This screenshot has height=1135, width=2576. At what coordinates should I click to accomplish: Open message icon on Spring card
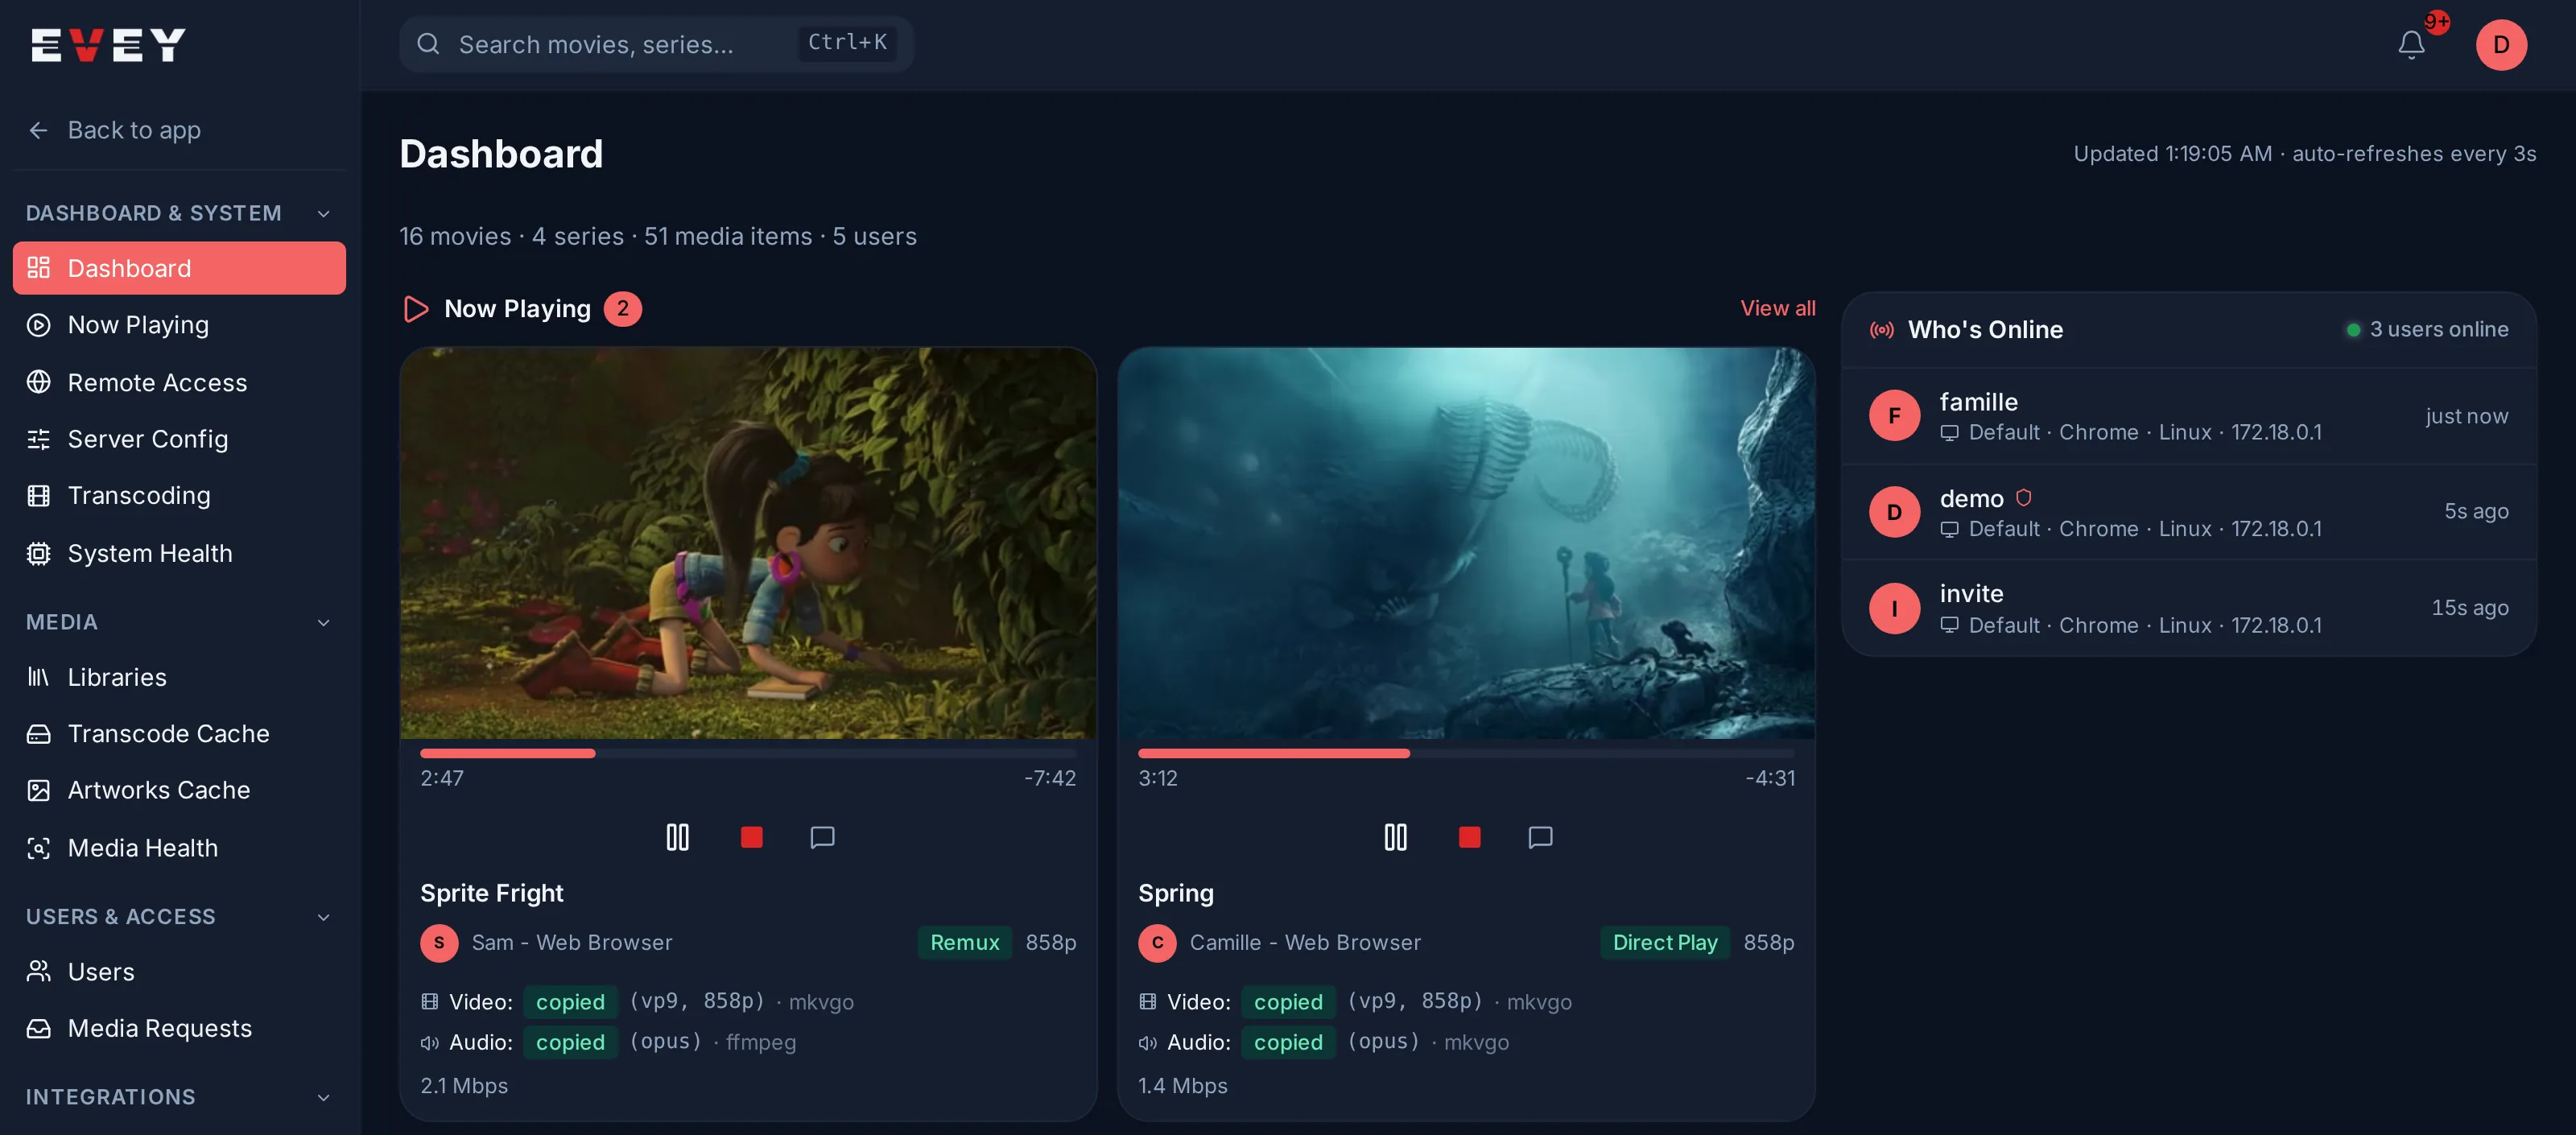coord(1540,837)
